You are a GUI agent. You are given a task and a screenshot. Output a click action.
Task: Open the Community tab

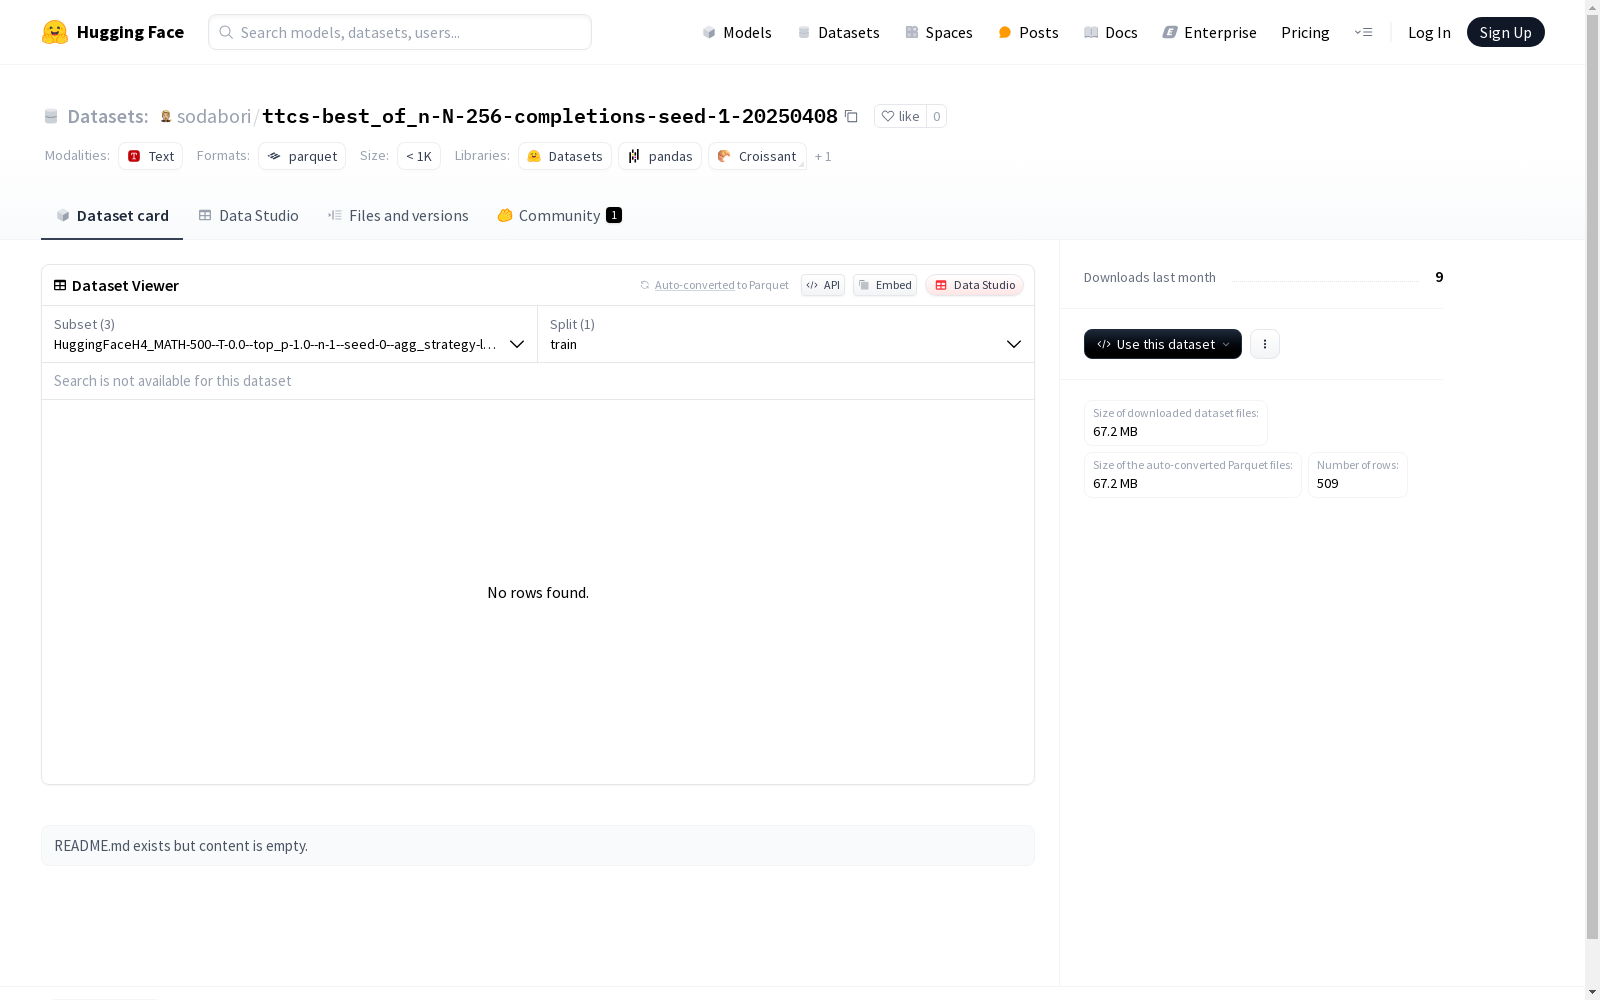tap(559, 215)
